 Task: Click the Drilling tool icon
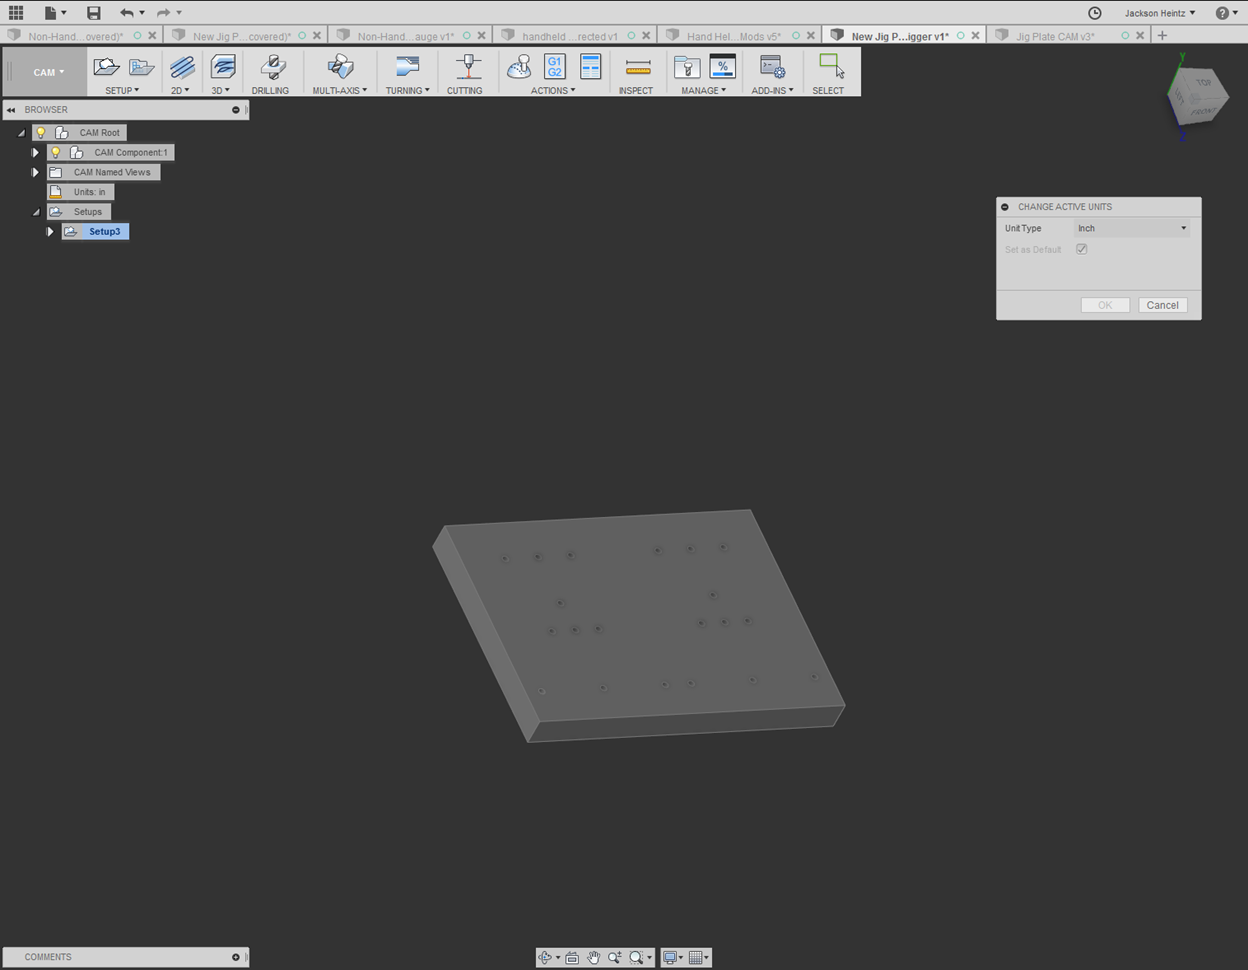271,68
